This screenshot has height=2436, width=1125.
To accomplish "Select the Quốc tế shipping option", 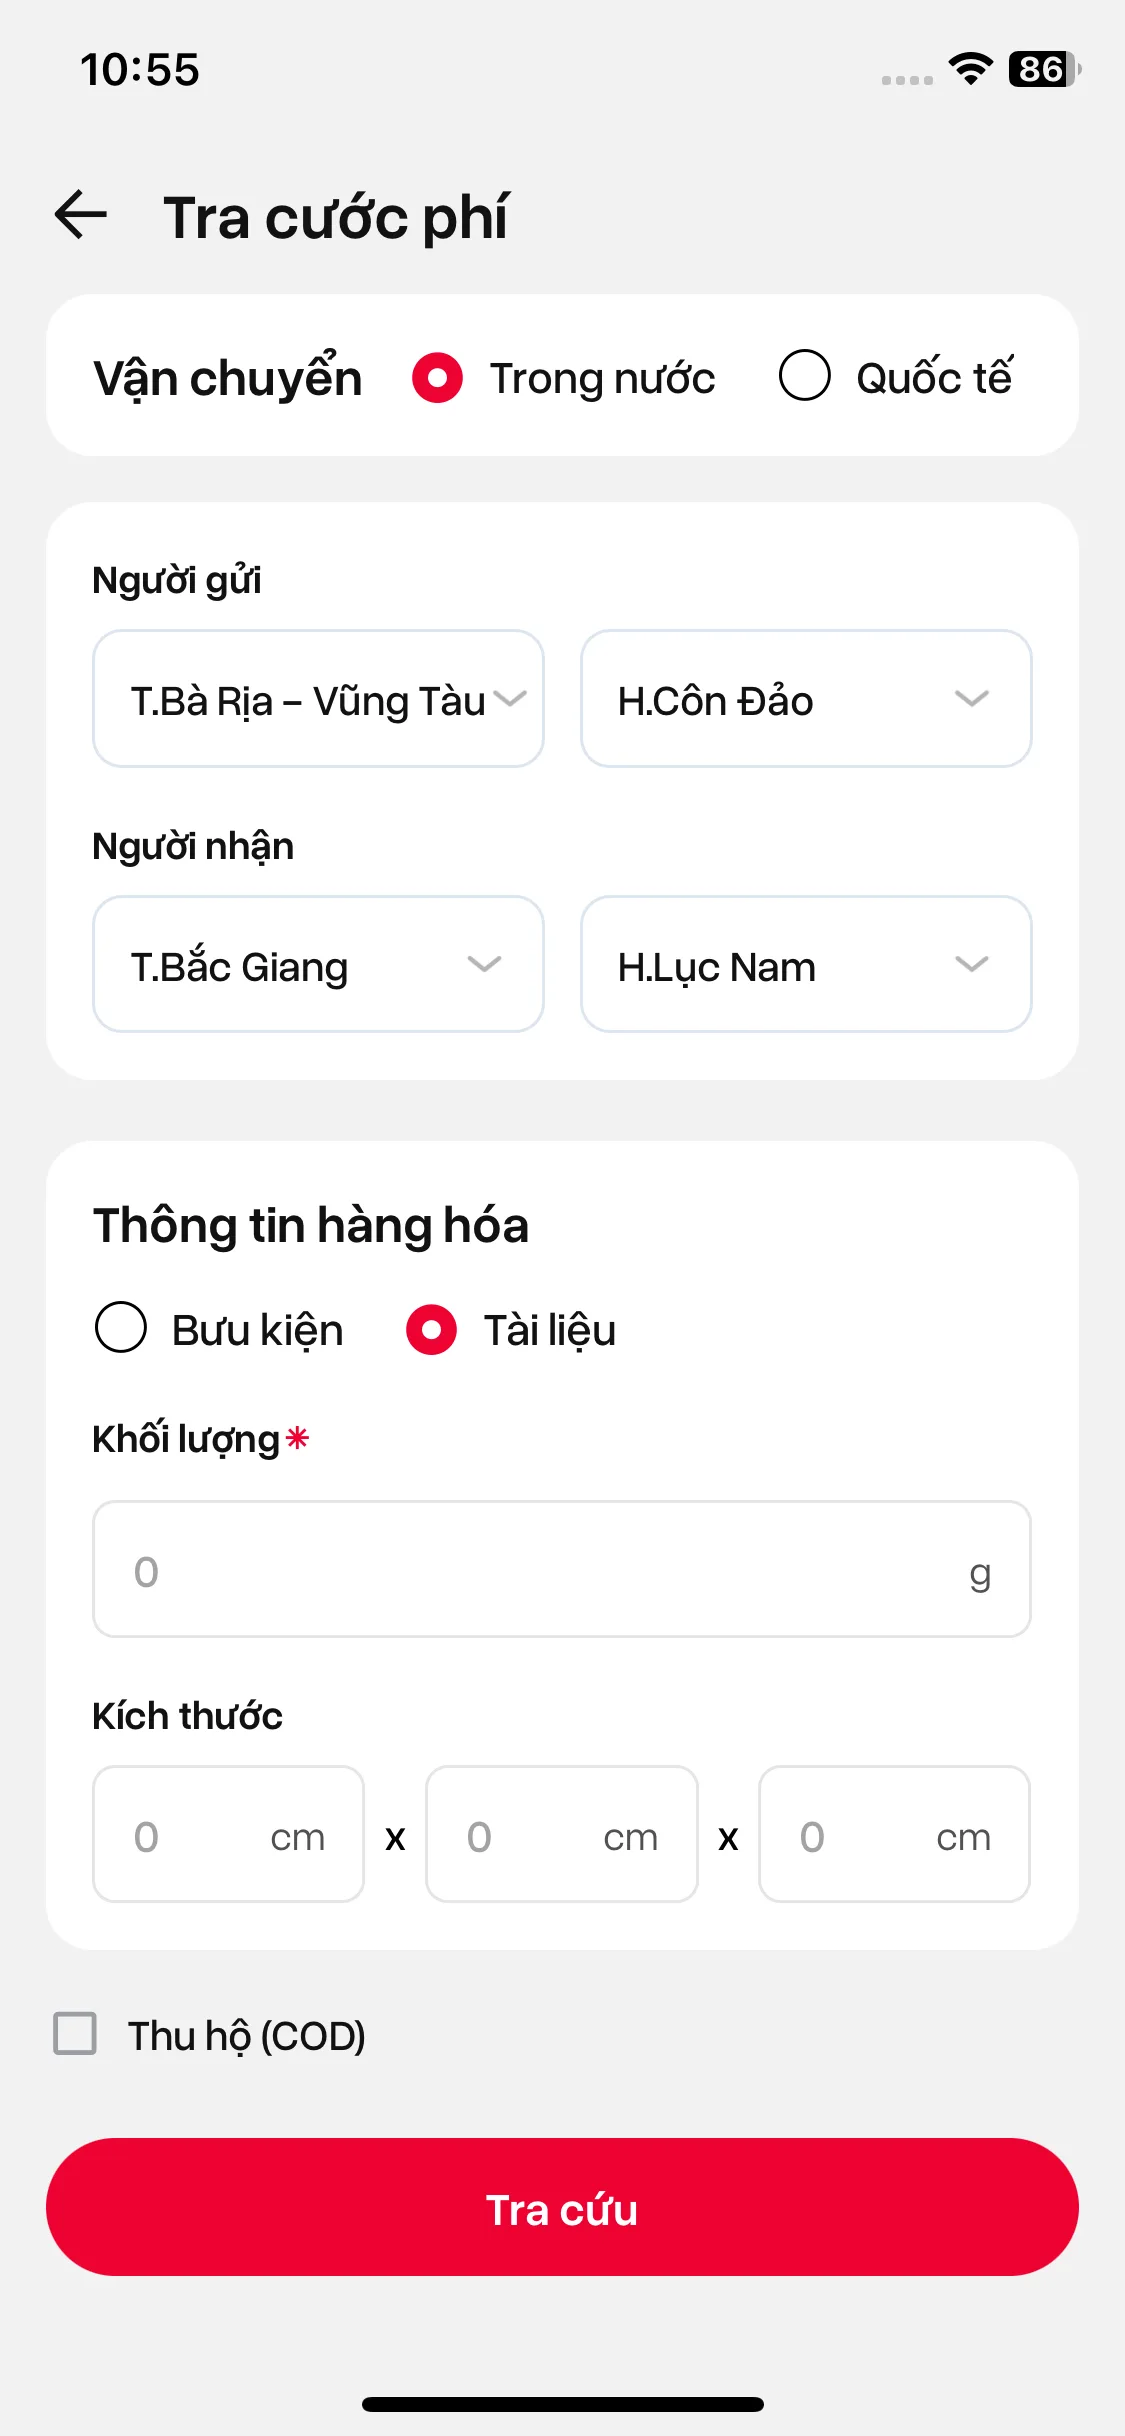I will tap(805, 376).
